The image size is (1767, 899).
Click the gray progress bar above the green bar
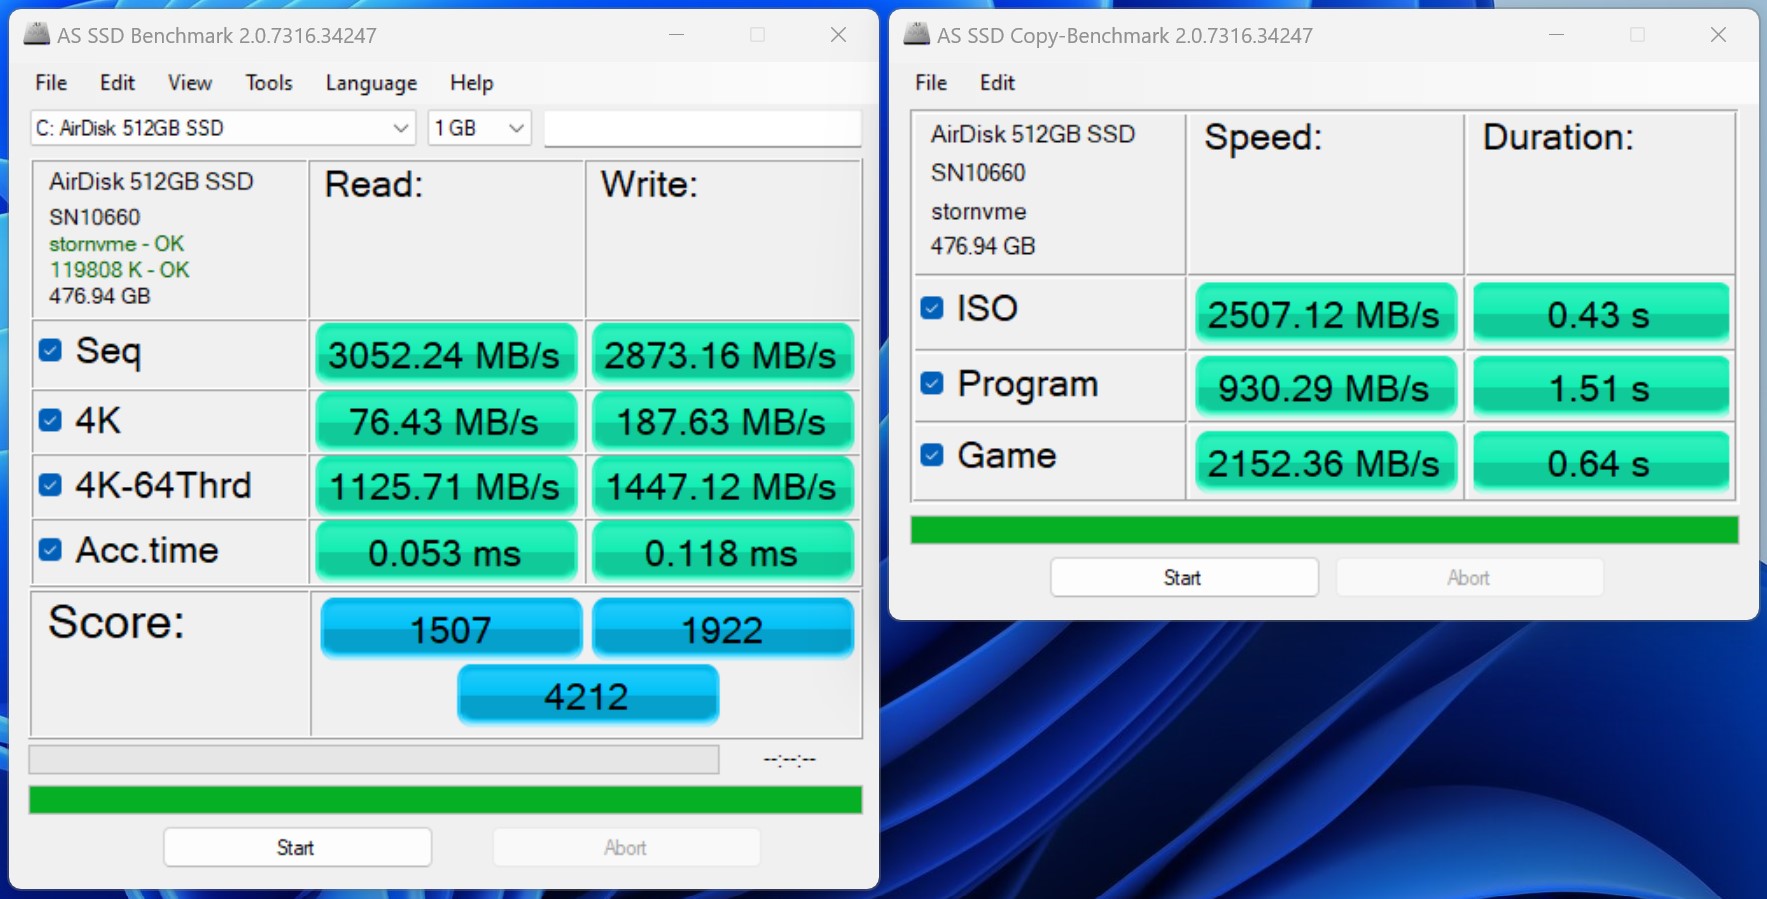(x=374, y=759)
